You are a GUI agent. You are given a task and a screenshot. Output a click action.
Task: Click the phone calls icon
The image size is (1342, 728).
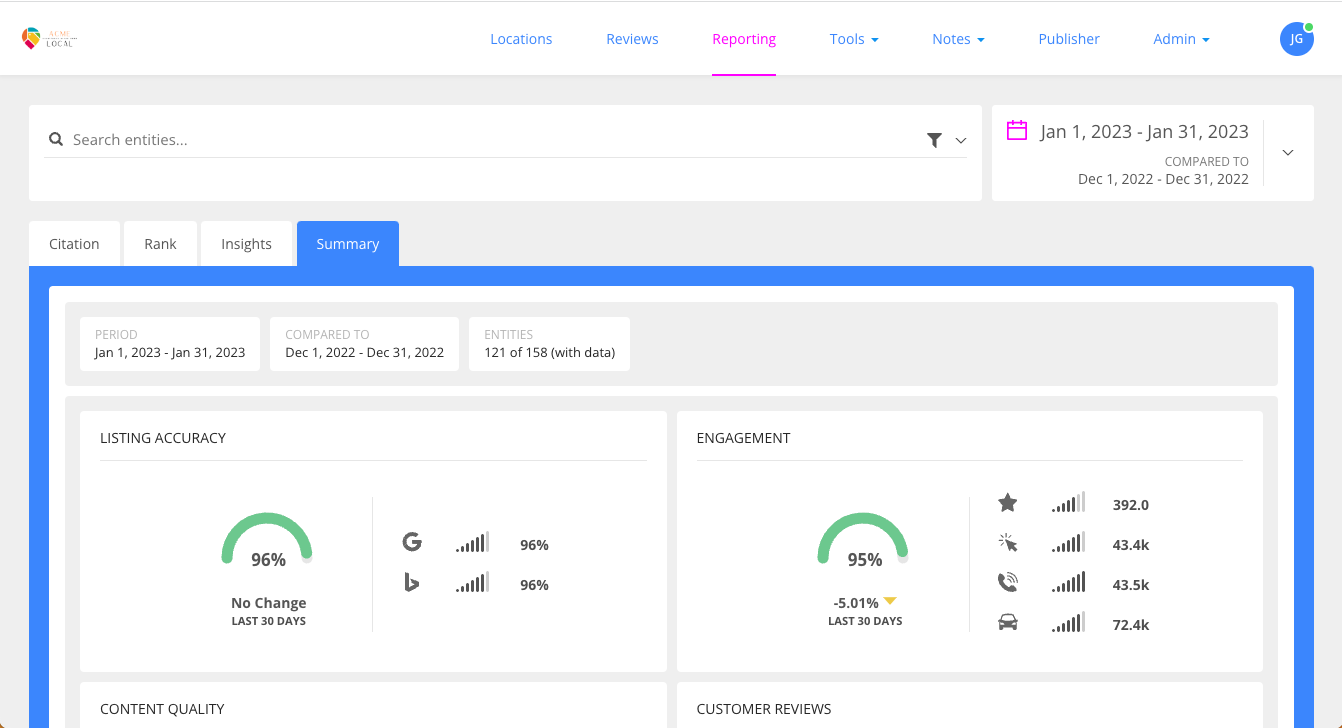(1008, 582)
